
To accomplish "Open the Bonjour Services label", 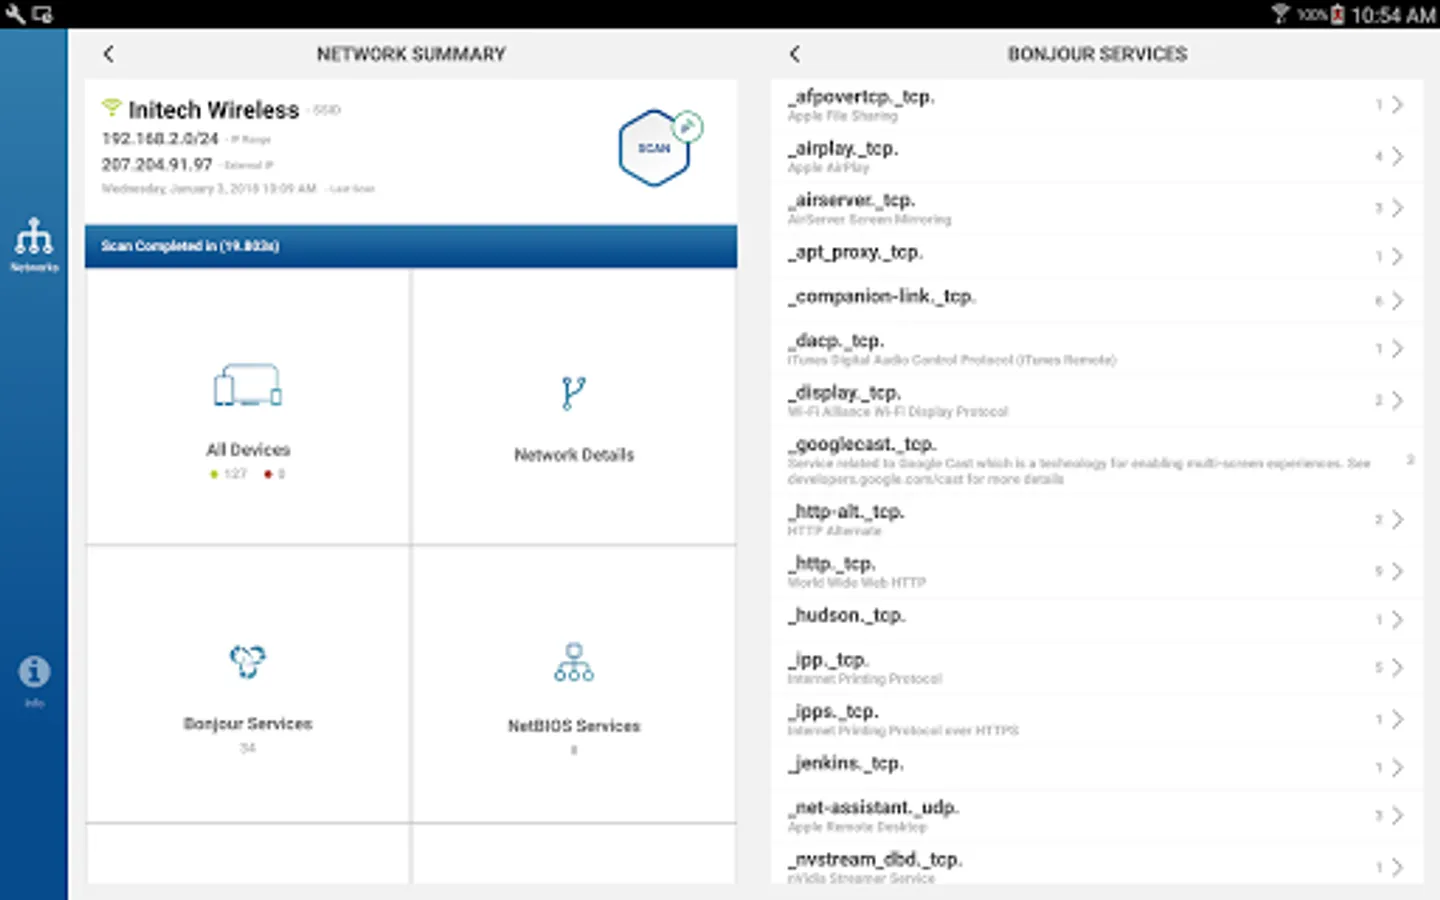I will pos(248,724).
